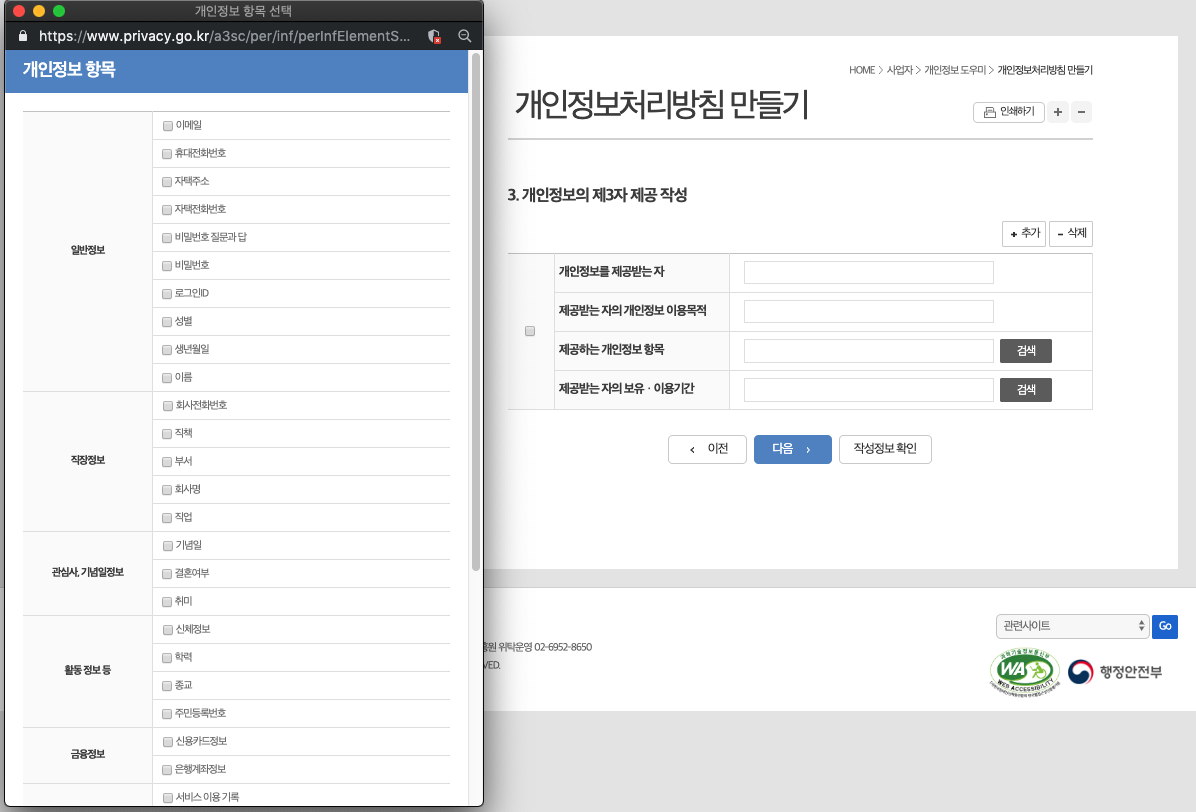Image resolution: width=1196 pixels, height=812 pixels.
Task: Check the 직업 checkbox
Action: coord(167,518)
